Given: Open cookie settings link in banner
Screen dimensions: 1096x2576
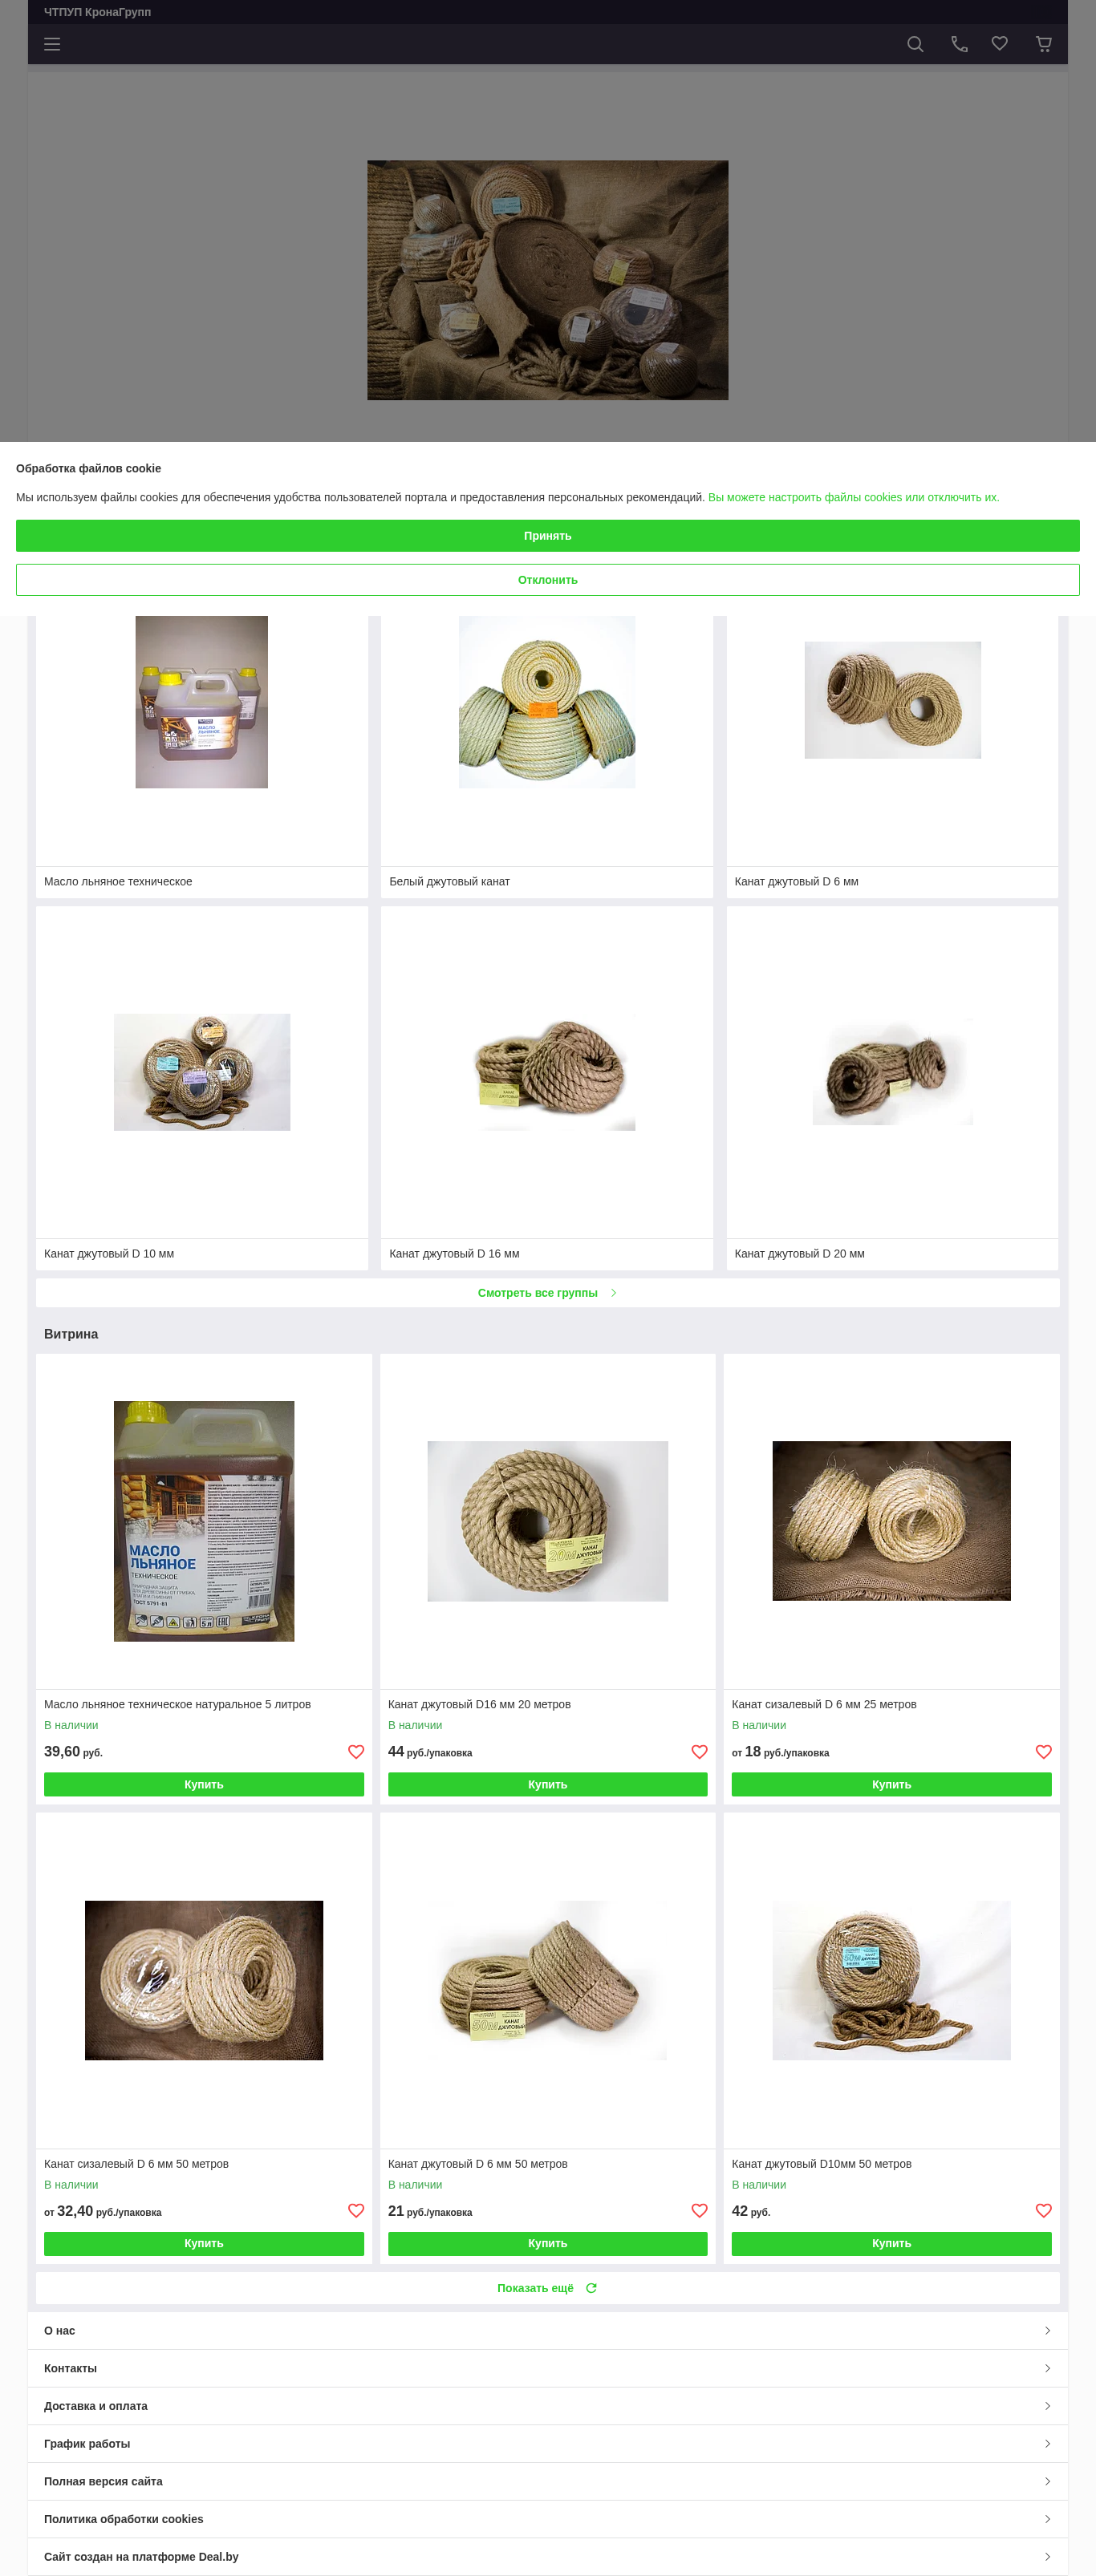Looking at the screenshot, I should pos(853,497).
